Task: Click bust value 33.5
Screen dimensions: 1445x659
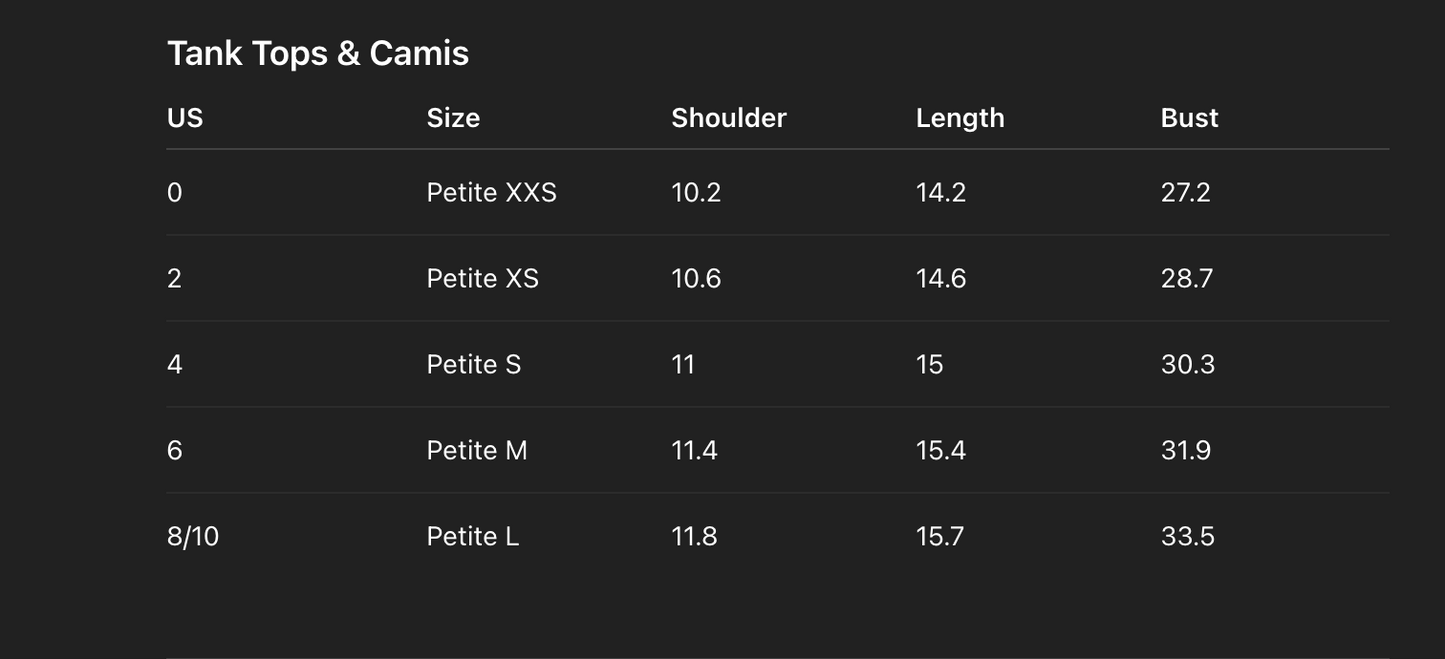Action: coord(1187,536)
